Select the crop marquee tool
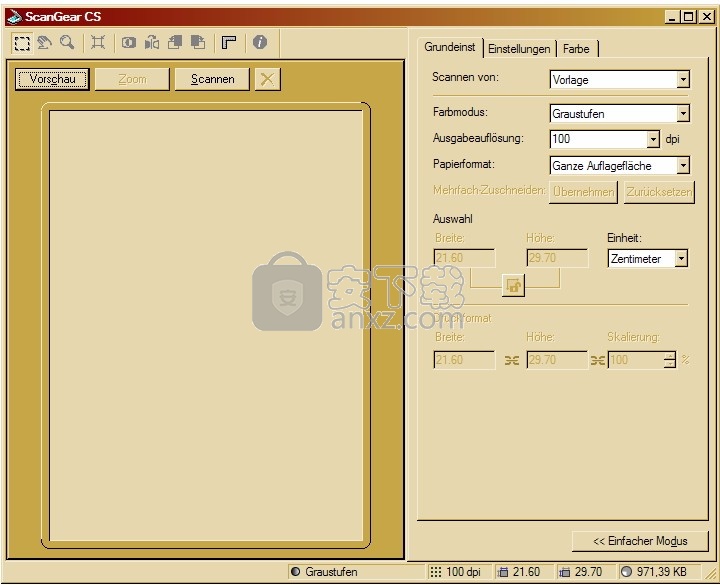The height and width of the screenshot is (585, 720). coord(22,43)
